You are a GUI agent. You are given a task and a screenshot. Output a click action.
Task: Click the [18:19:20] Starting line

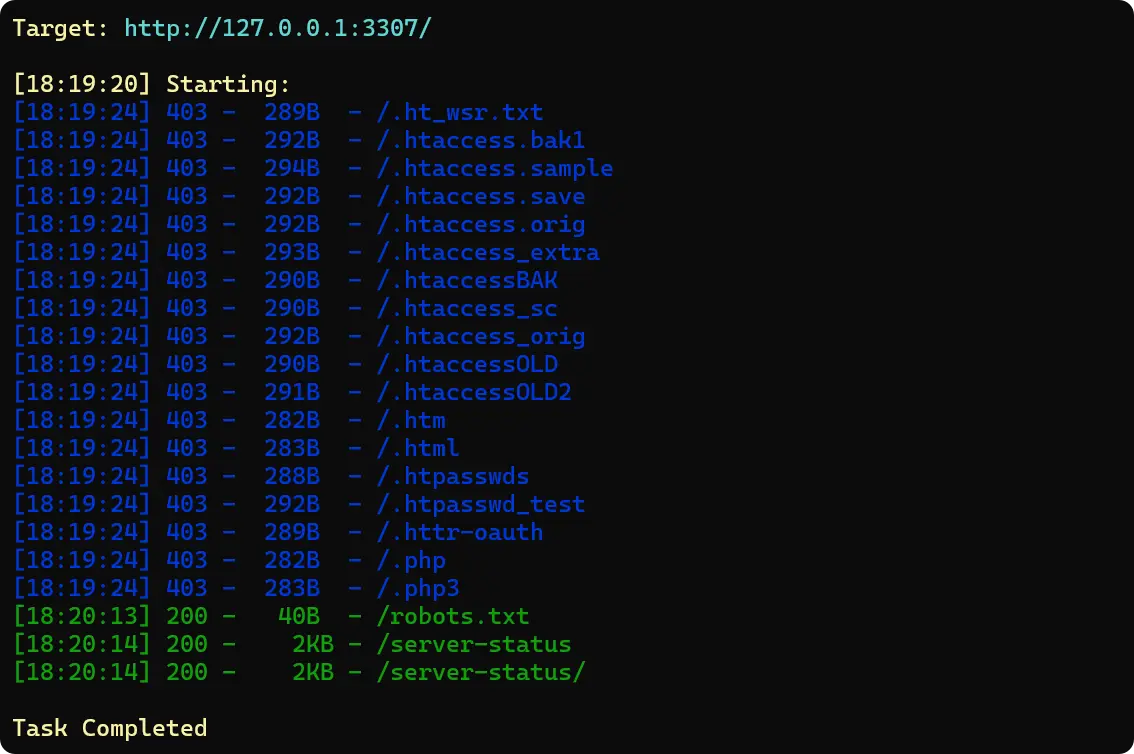coord(152,84)
